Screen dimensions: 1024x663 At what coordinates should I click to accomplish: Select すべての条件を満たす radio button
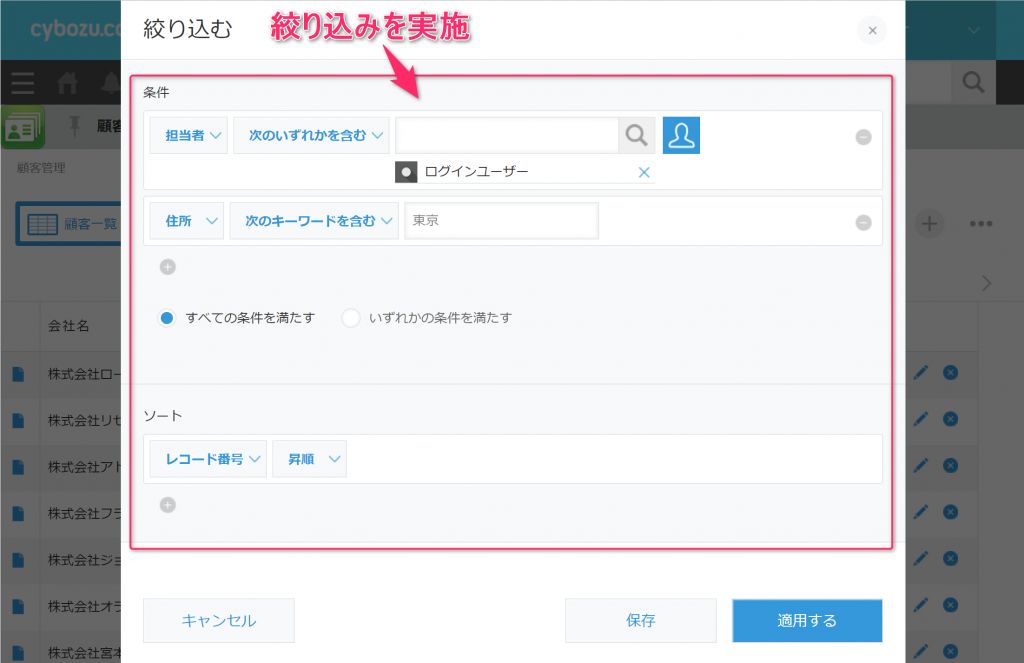click(167, 318)
